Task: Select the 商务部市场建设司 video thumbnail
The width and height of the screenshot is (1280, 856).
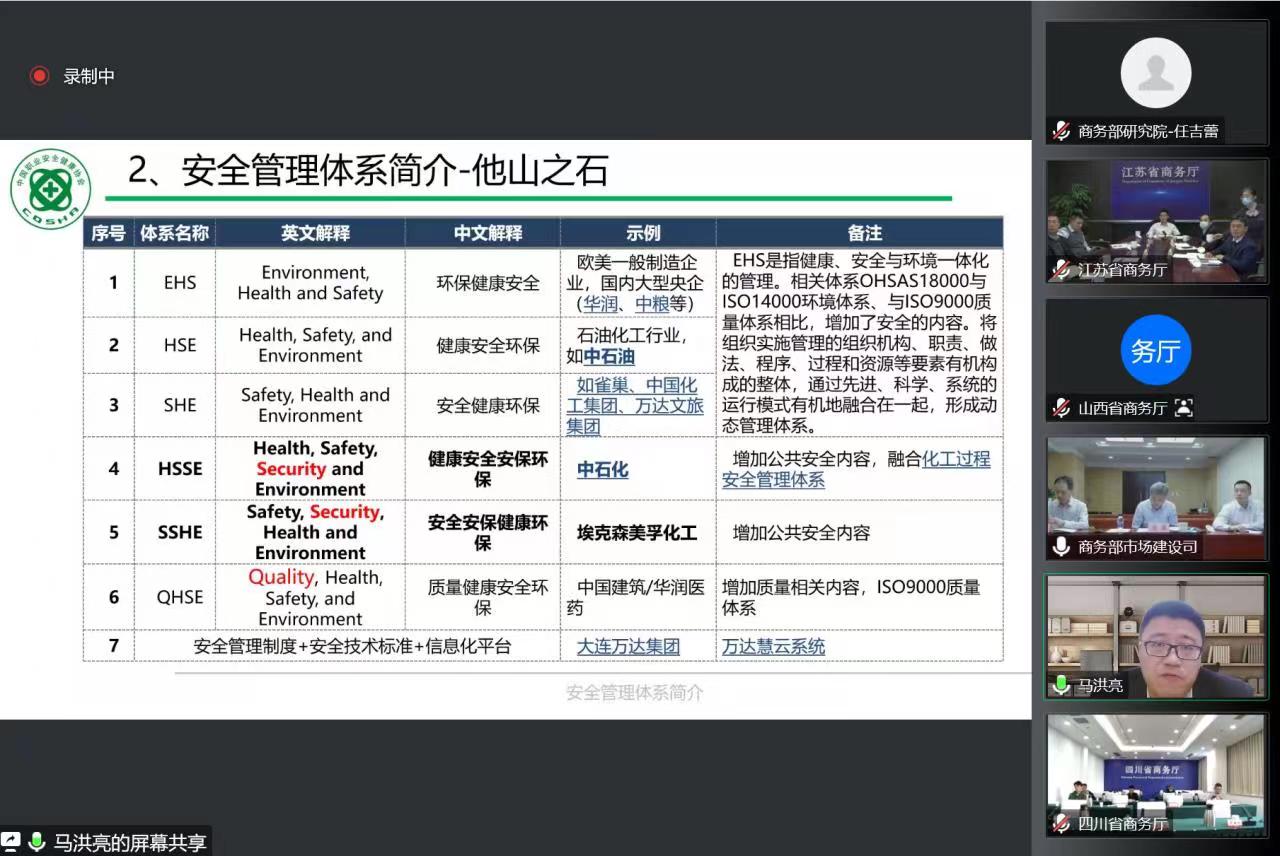Action: point(1156,497)
